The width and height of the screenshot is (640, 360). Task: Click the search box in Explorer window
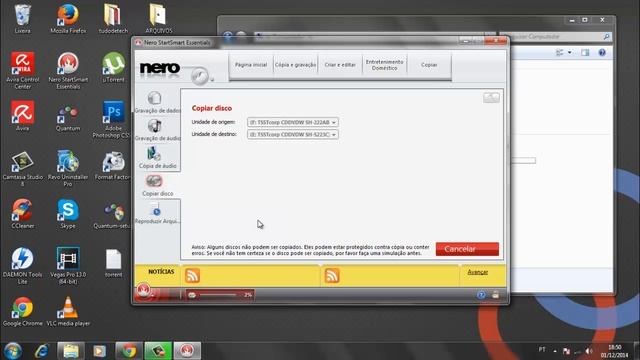tap(556, 37)
